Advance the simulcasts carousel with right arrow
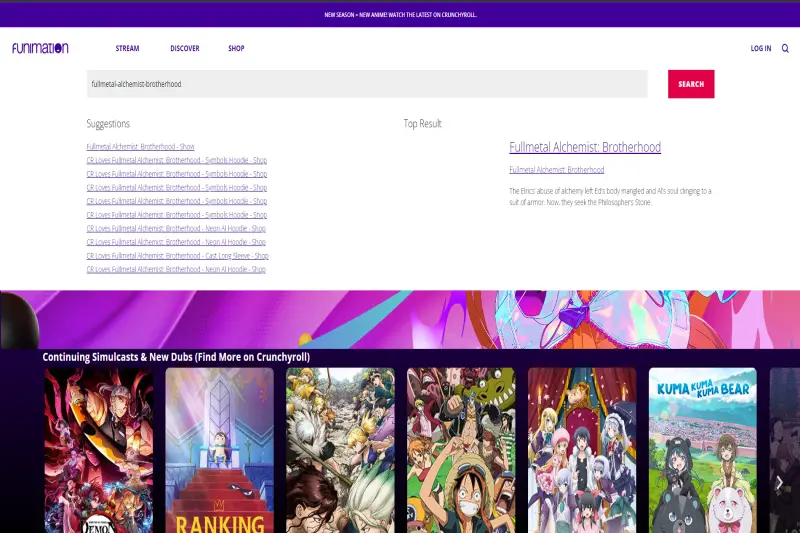 (779, 482)
